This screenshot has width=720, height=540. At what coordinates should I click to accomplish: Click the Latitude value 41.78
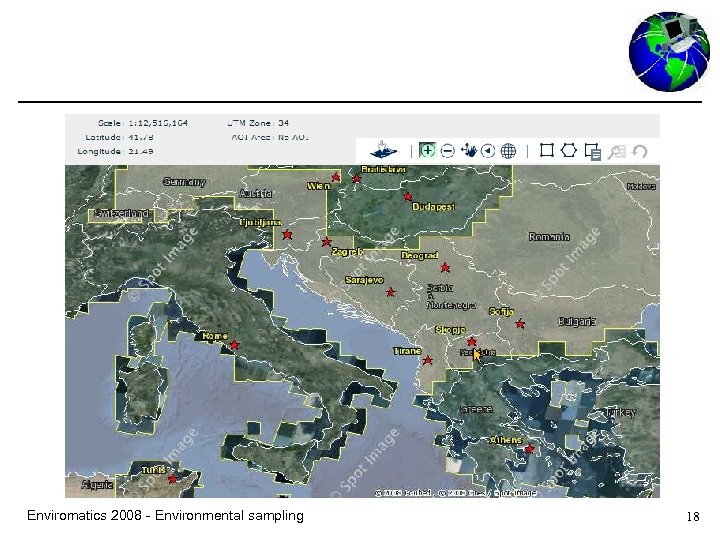[x=141, y=137]
